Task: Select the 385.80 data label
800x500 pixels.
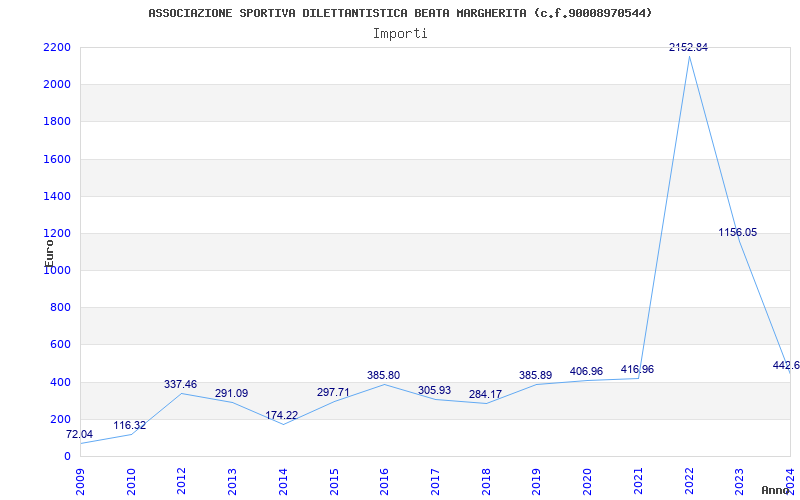Action: point(383,376)
